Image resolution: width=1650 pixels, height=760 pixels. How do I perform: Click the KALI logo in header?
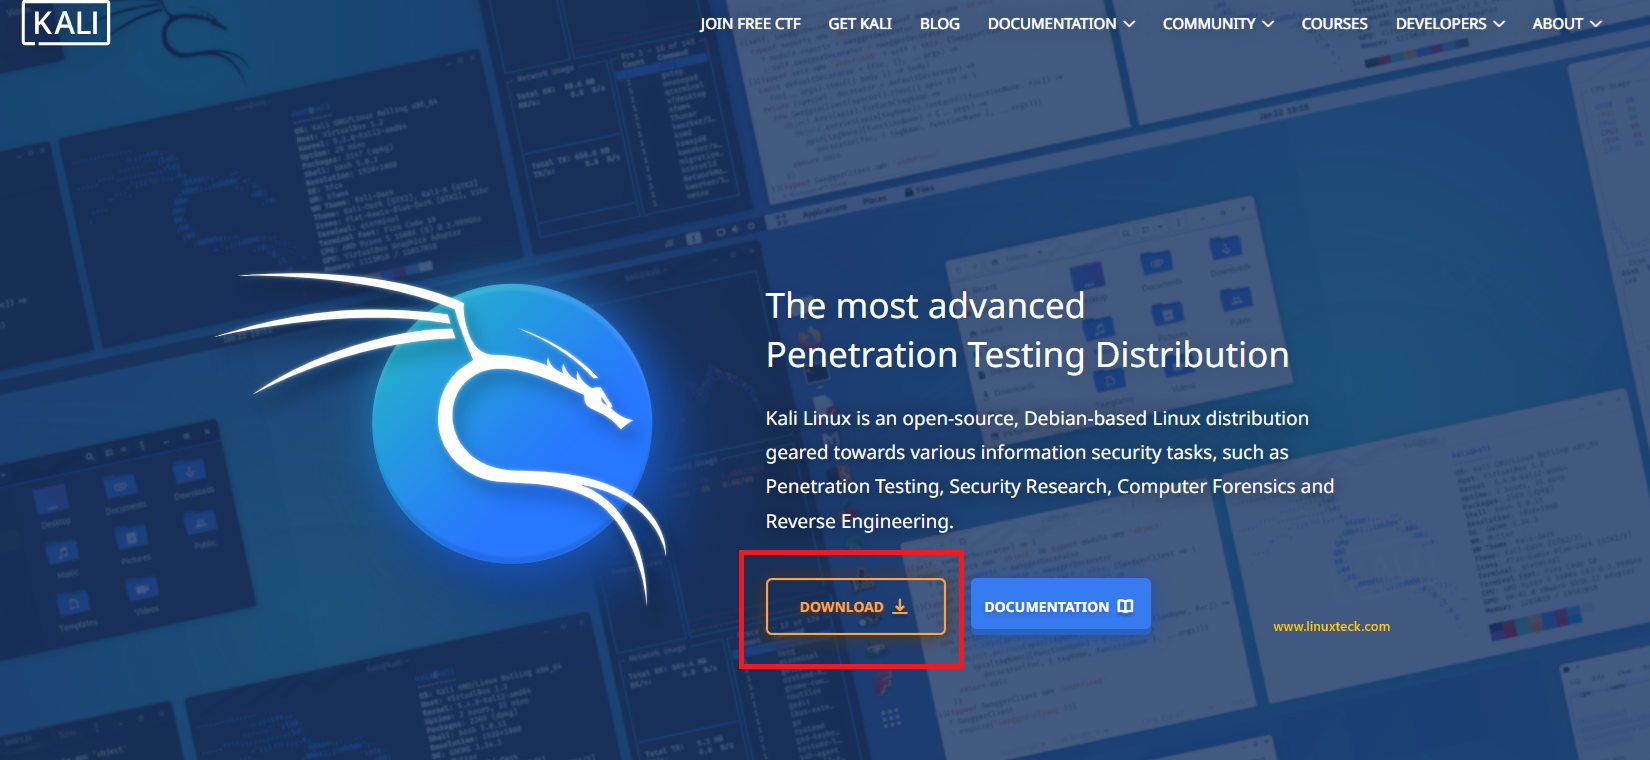point(66,22)
